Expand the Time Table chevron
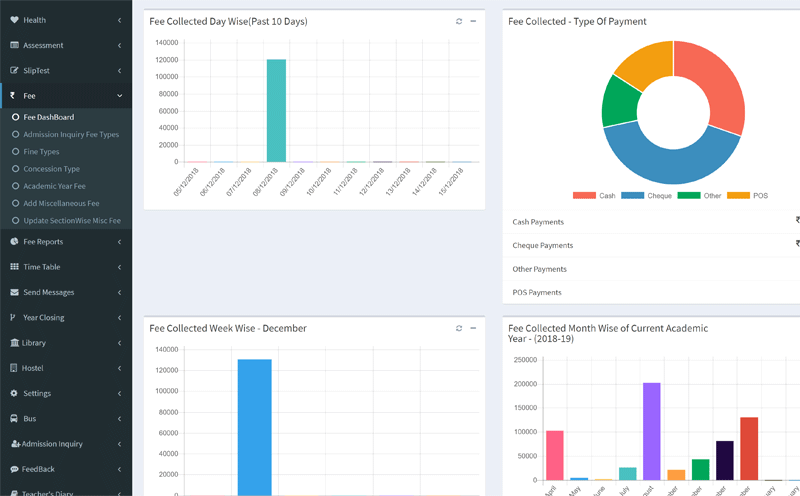Image resolution: width=800 pixels, height=496 pixels. 119,267
